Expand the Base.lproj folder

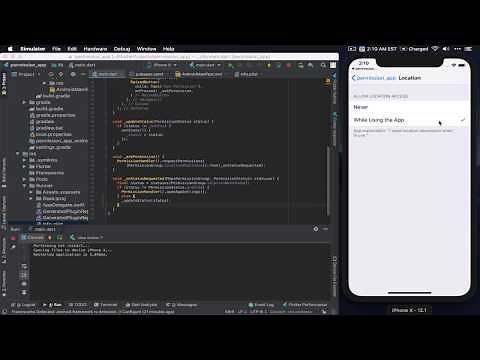coord(31,198)
